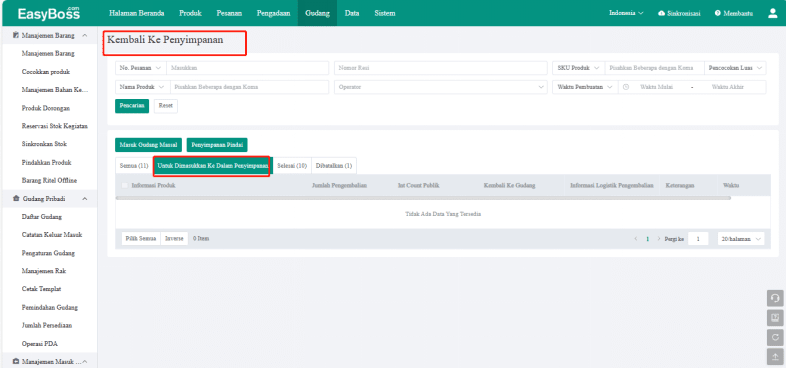787x368 pixels.
Task: Click the Sinkronisasi cloud icon
Action: 662,14
